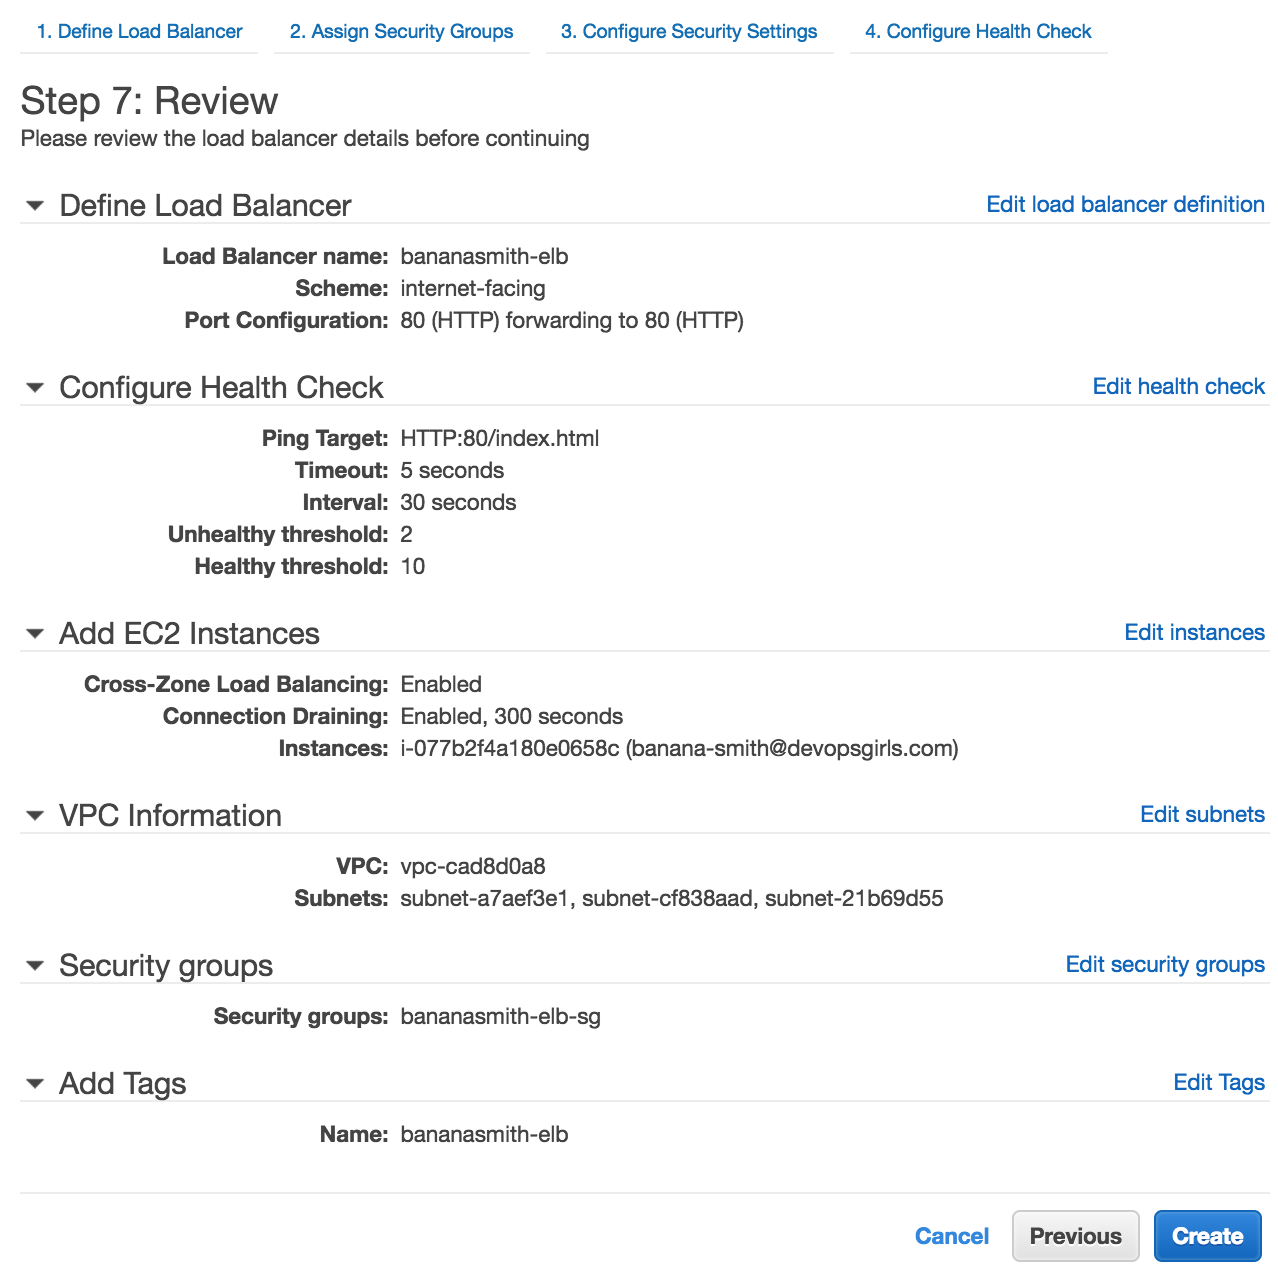Image resolution: width=1278 pixels, height=1278 pixels.
Task: Create the load balancer
Action: 1207,1237
